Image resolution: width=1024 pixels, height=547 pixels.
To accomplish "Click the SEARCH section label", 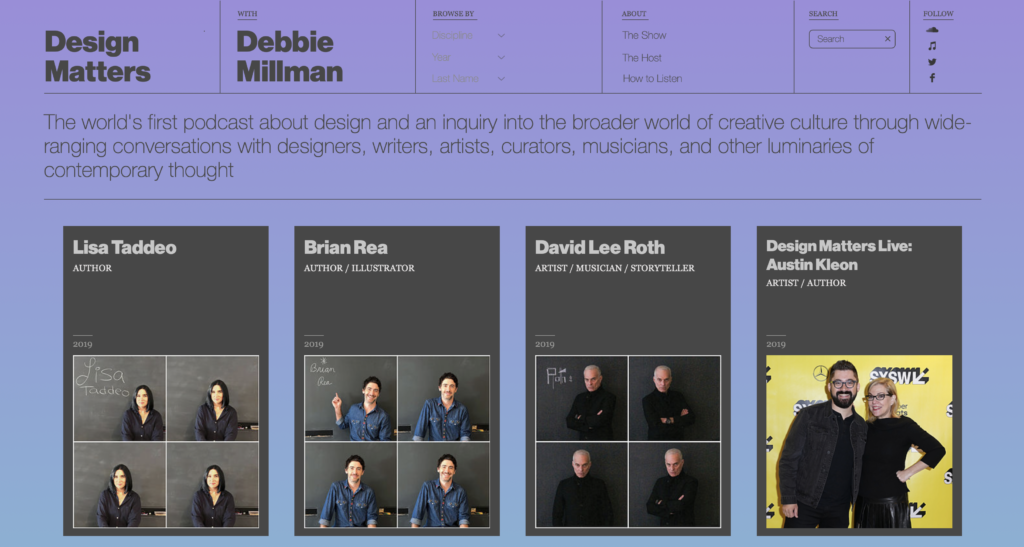I will (823, 14).
